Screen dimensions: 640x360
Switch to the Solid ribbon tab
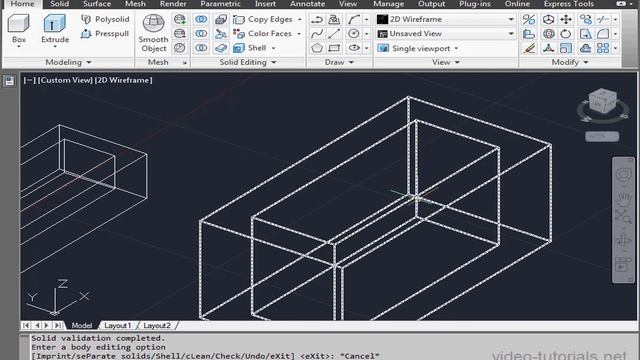tap(59, 4)
